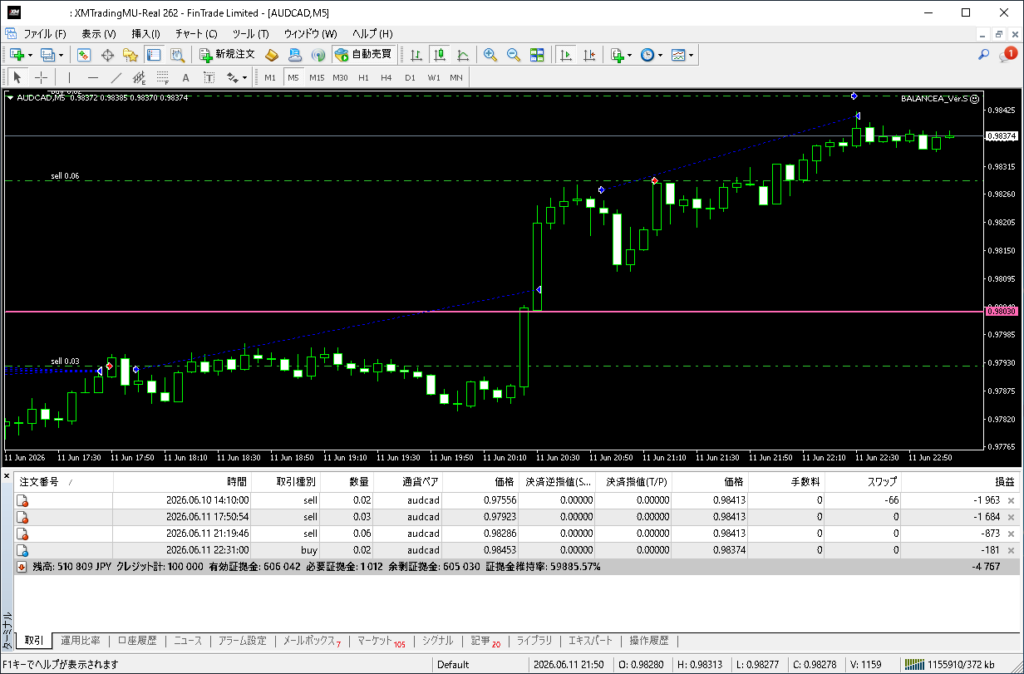Close the terminal panel with its X
The height and width of the screenshot is (674, 1024).
point(7,476)
